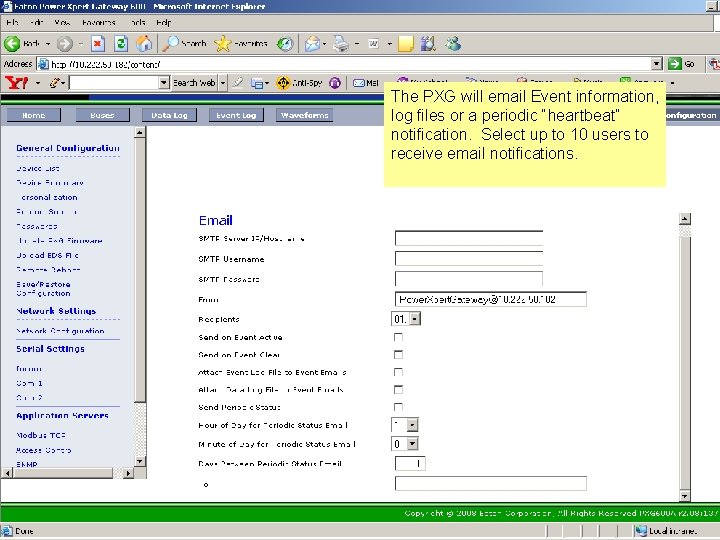Open the Edit menu
The image size is (720, 540).
coord(36,22)
